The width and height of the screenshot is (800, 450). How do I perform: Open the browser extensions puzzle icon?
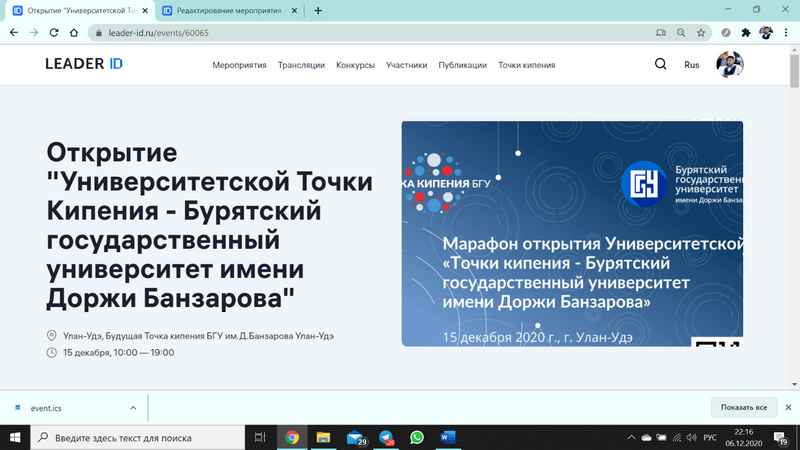coord(745,32)
